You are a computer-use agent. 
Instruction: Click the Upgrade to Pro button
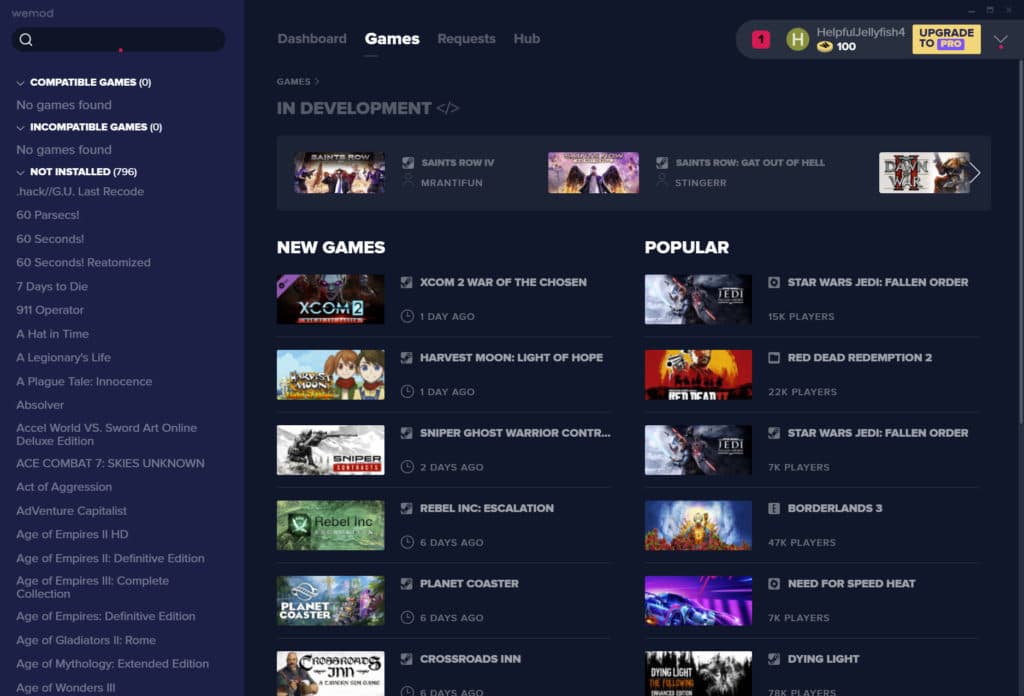pos(946,39)
